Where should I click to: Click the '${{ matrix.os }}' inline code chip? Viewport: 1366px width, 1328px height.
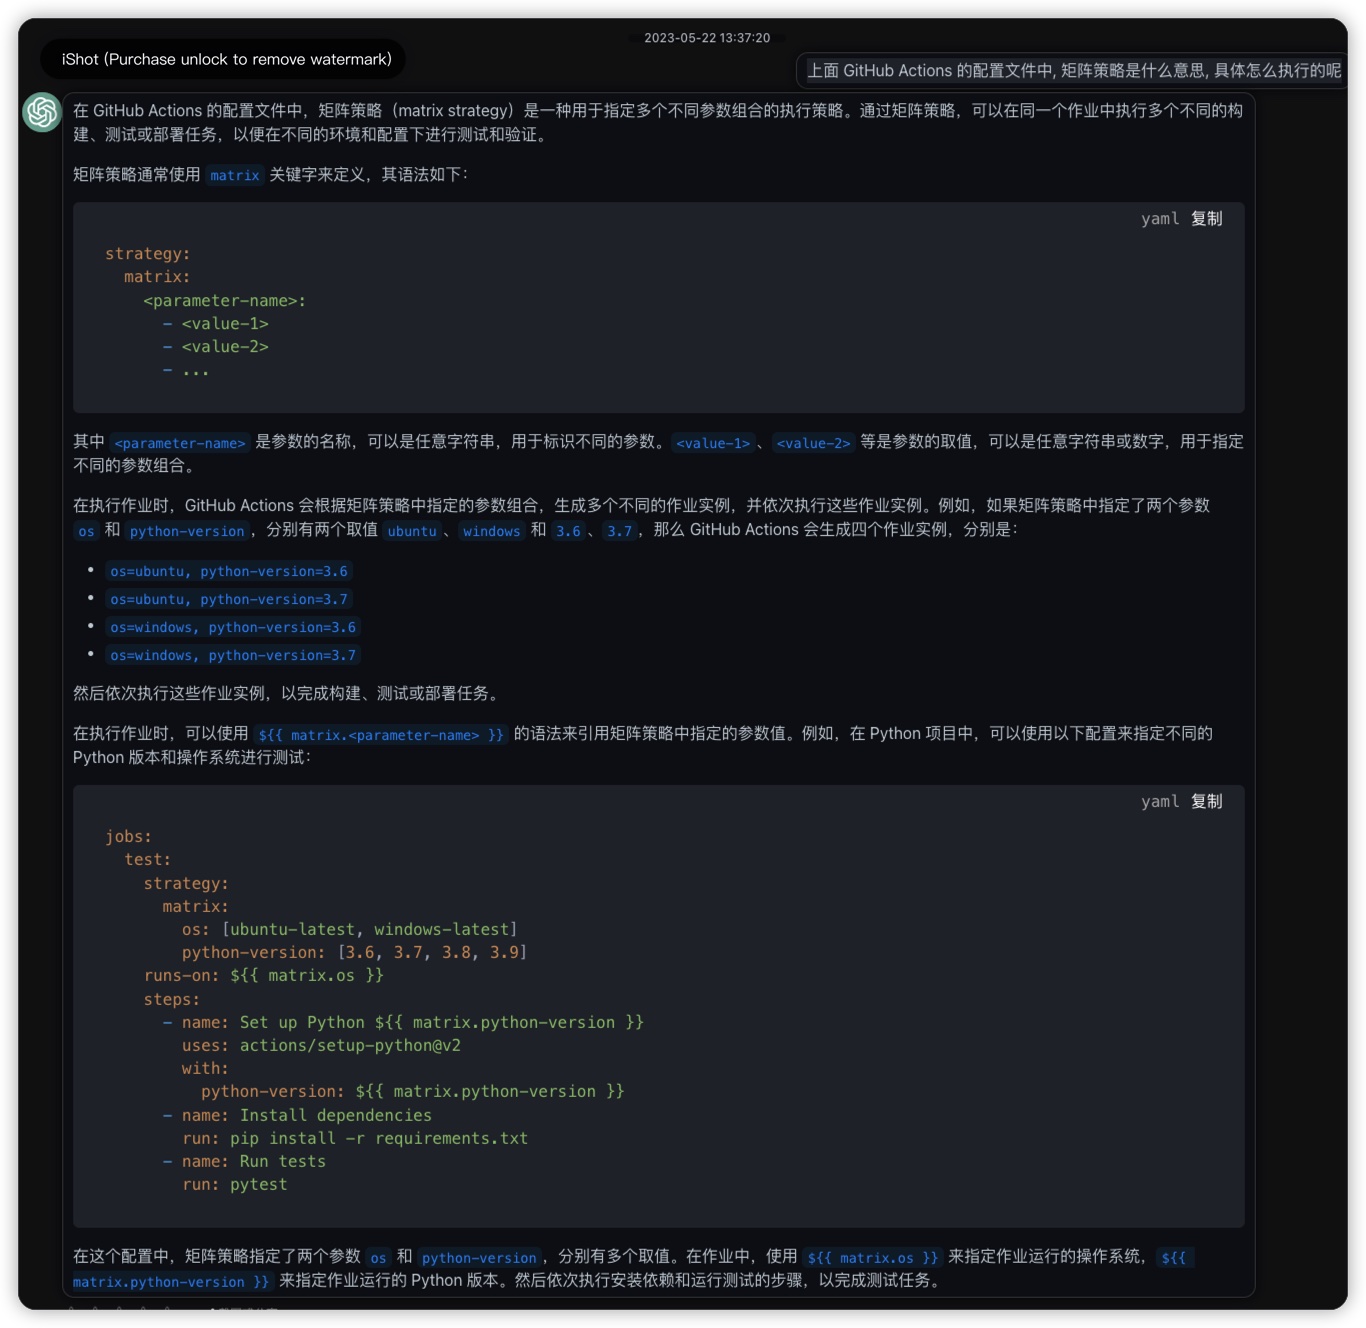[873, 1258]
